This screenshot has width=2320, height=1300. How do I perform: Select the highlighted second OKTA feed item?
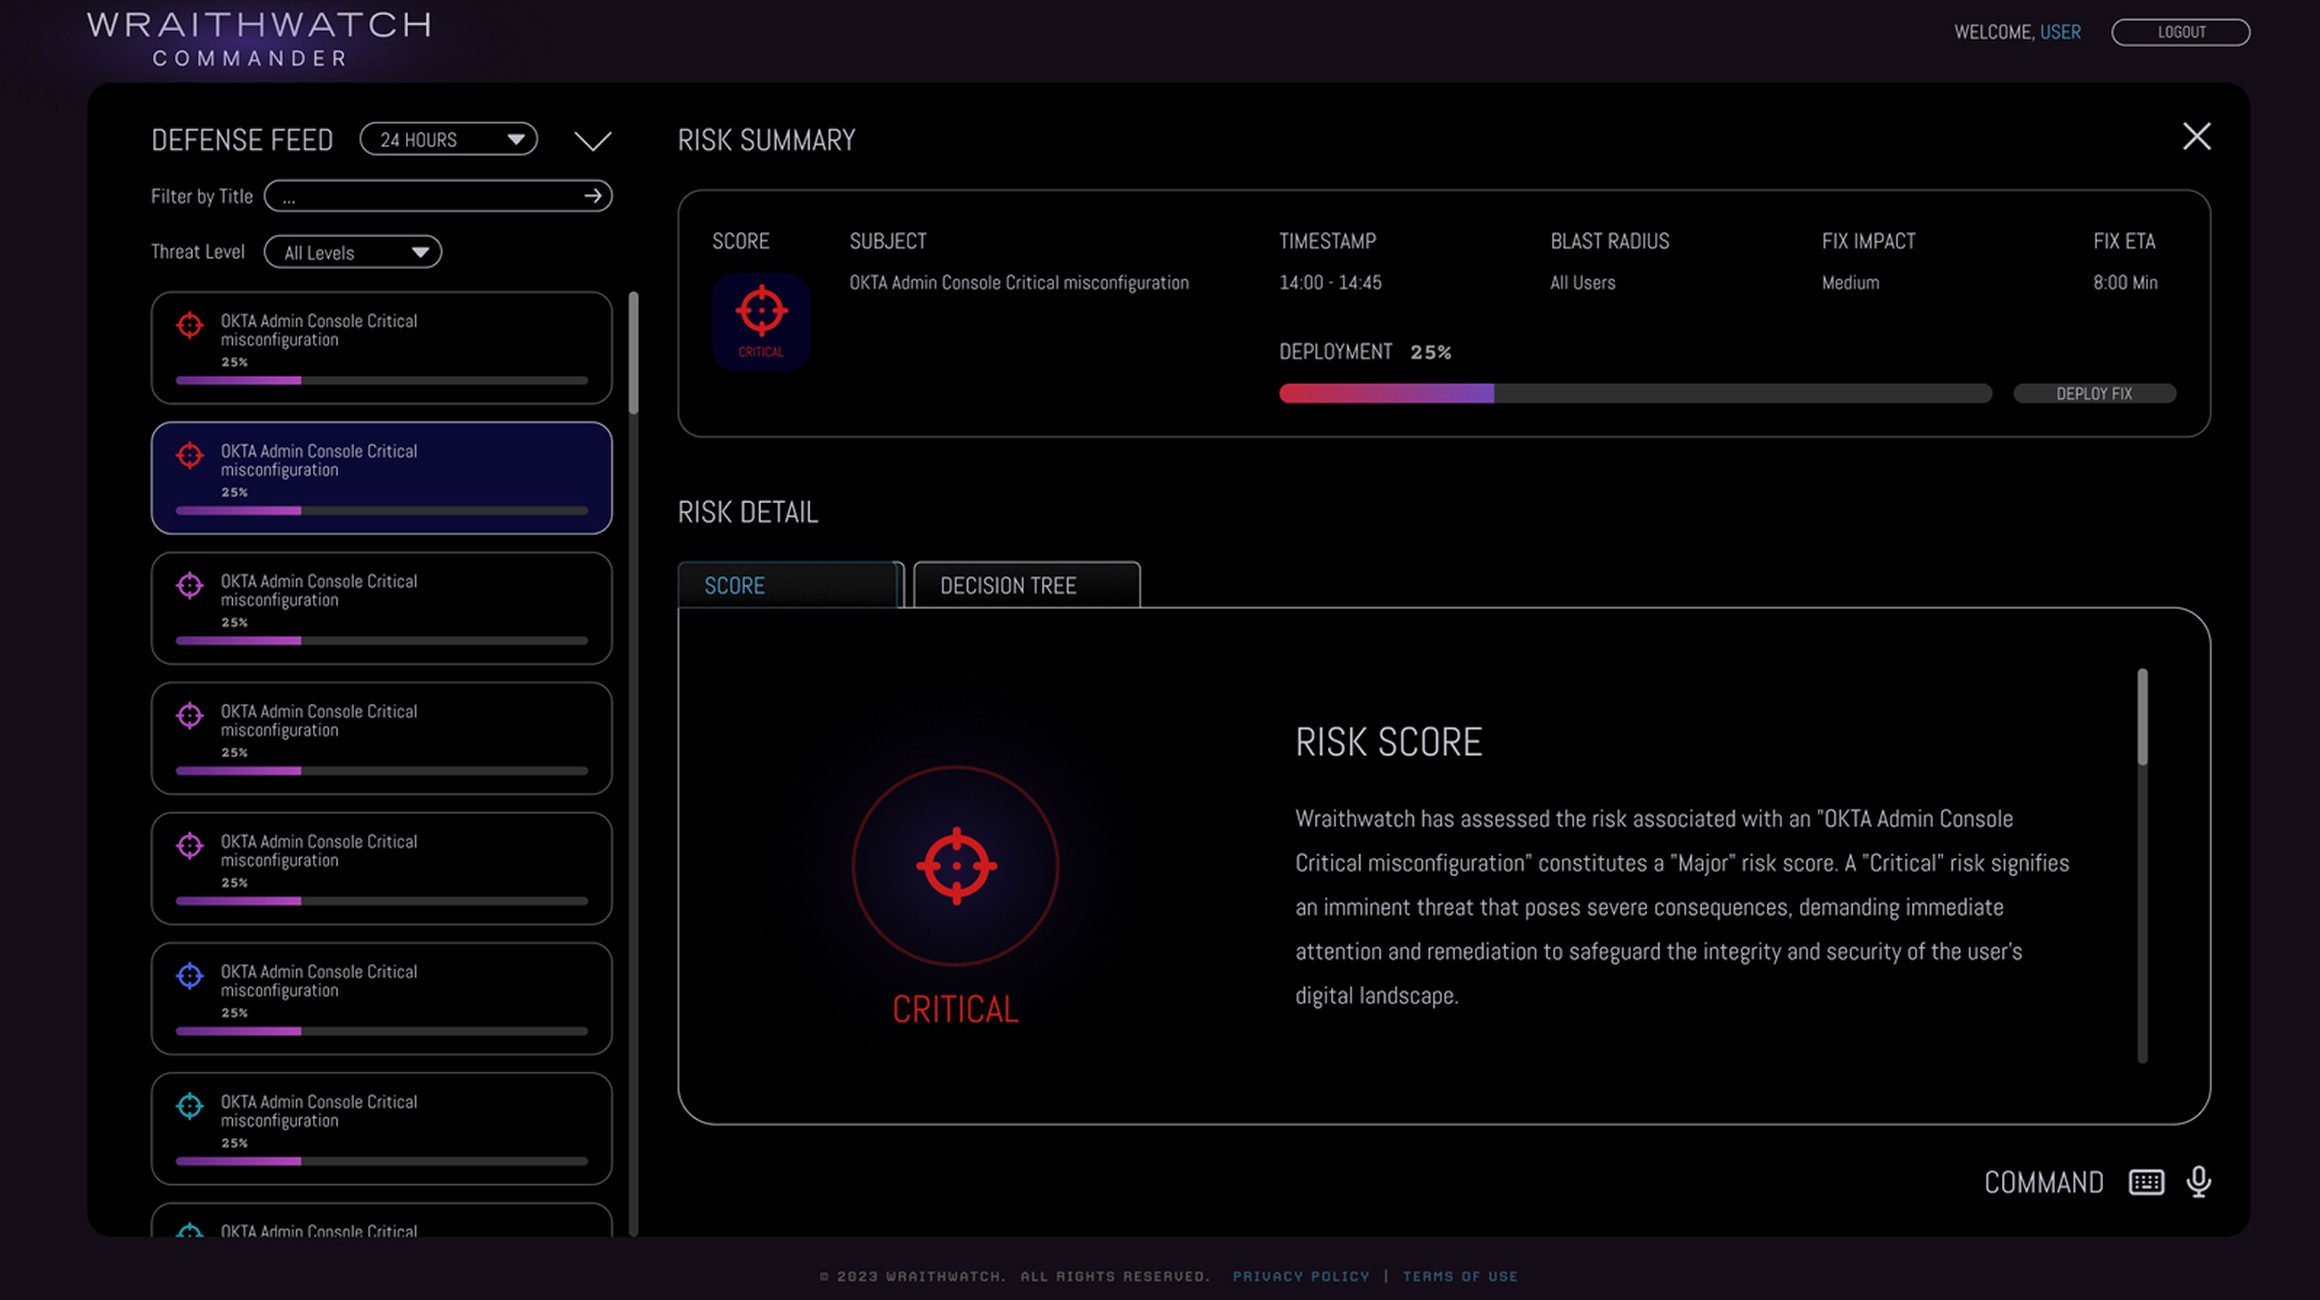(x=381, y=477)
